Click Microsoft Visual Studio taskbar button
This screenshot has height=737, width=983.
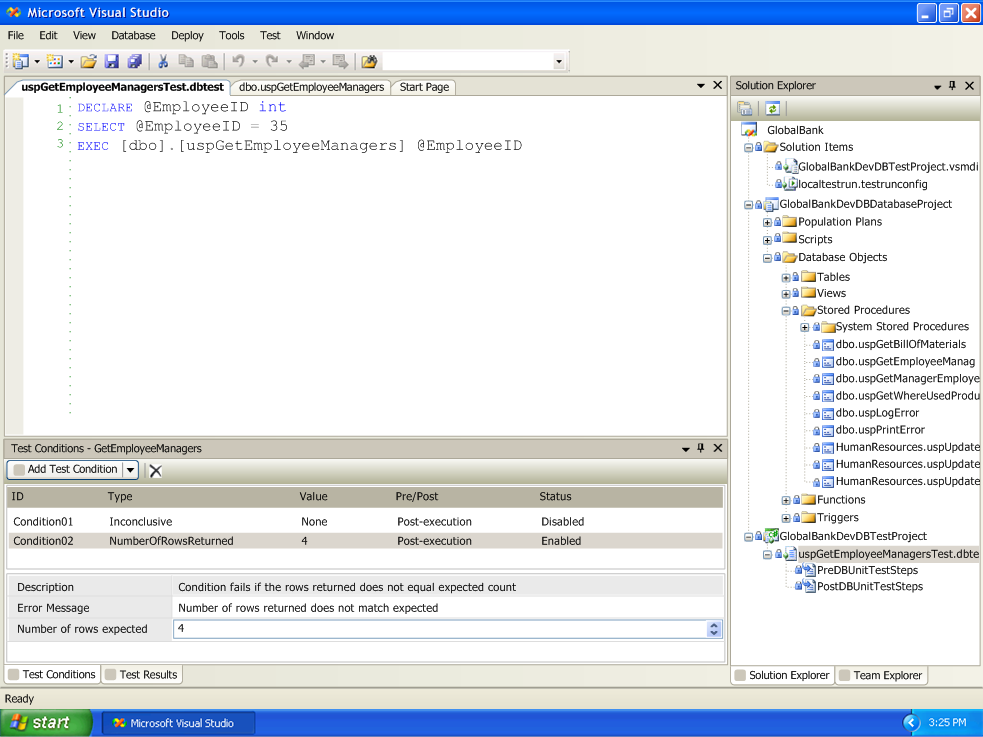178,723
